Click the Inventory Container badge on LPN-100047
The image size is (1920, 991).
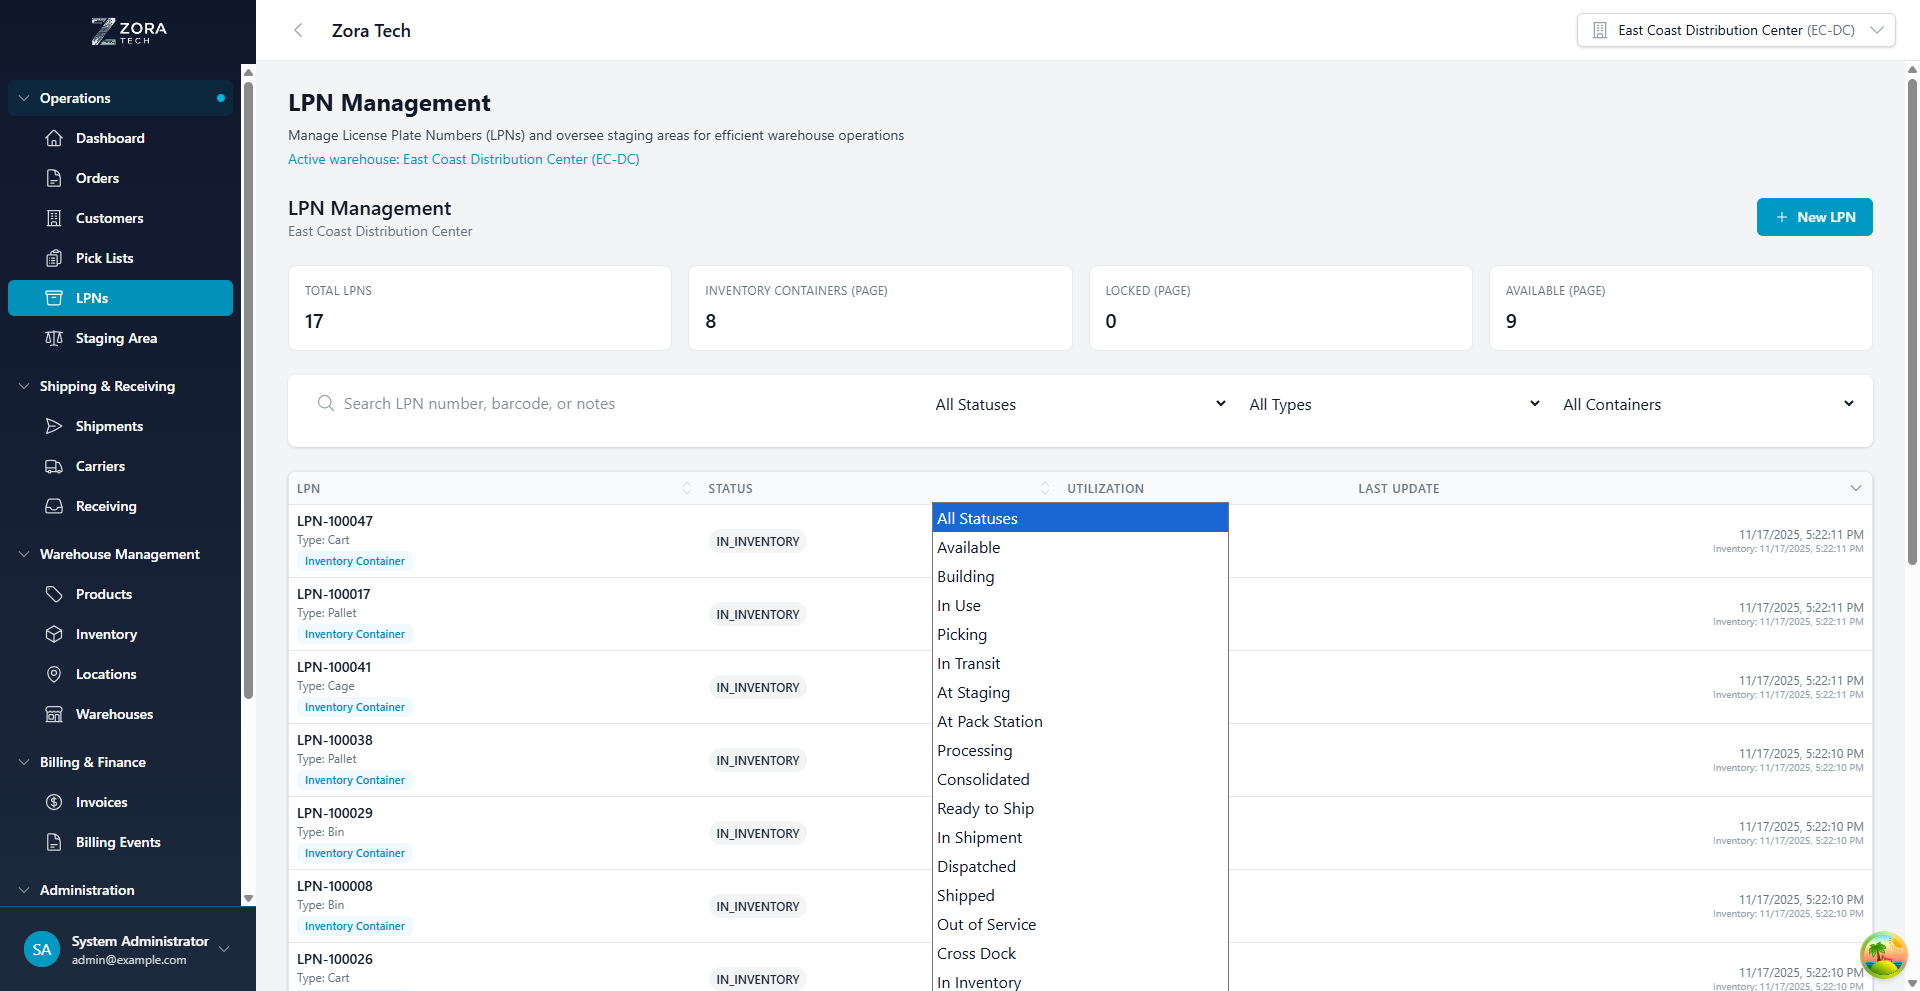click(x=354, y=561)
